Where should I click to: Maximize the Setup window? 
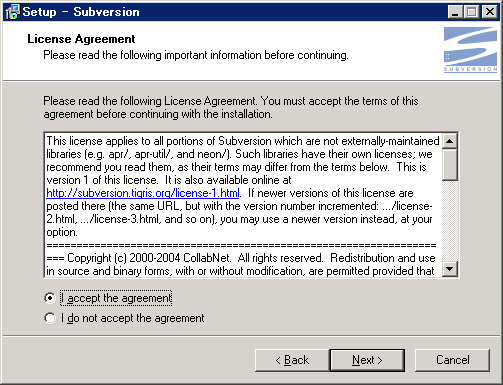point(472,12)
